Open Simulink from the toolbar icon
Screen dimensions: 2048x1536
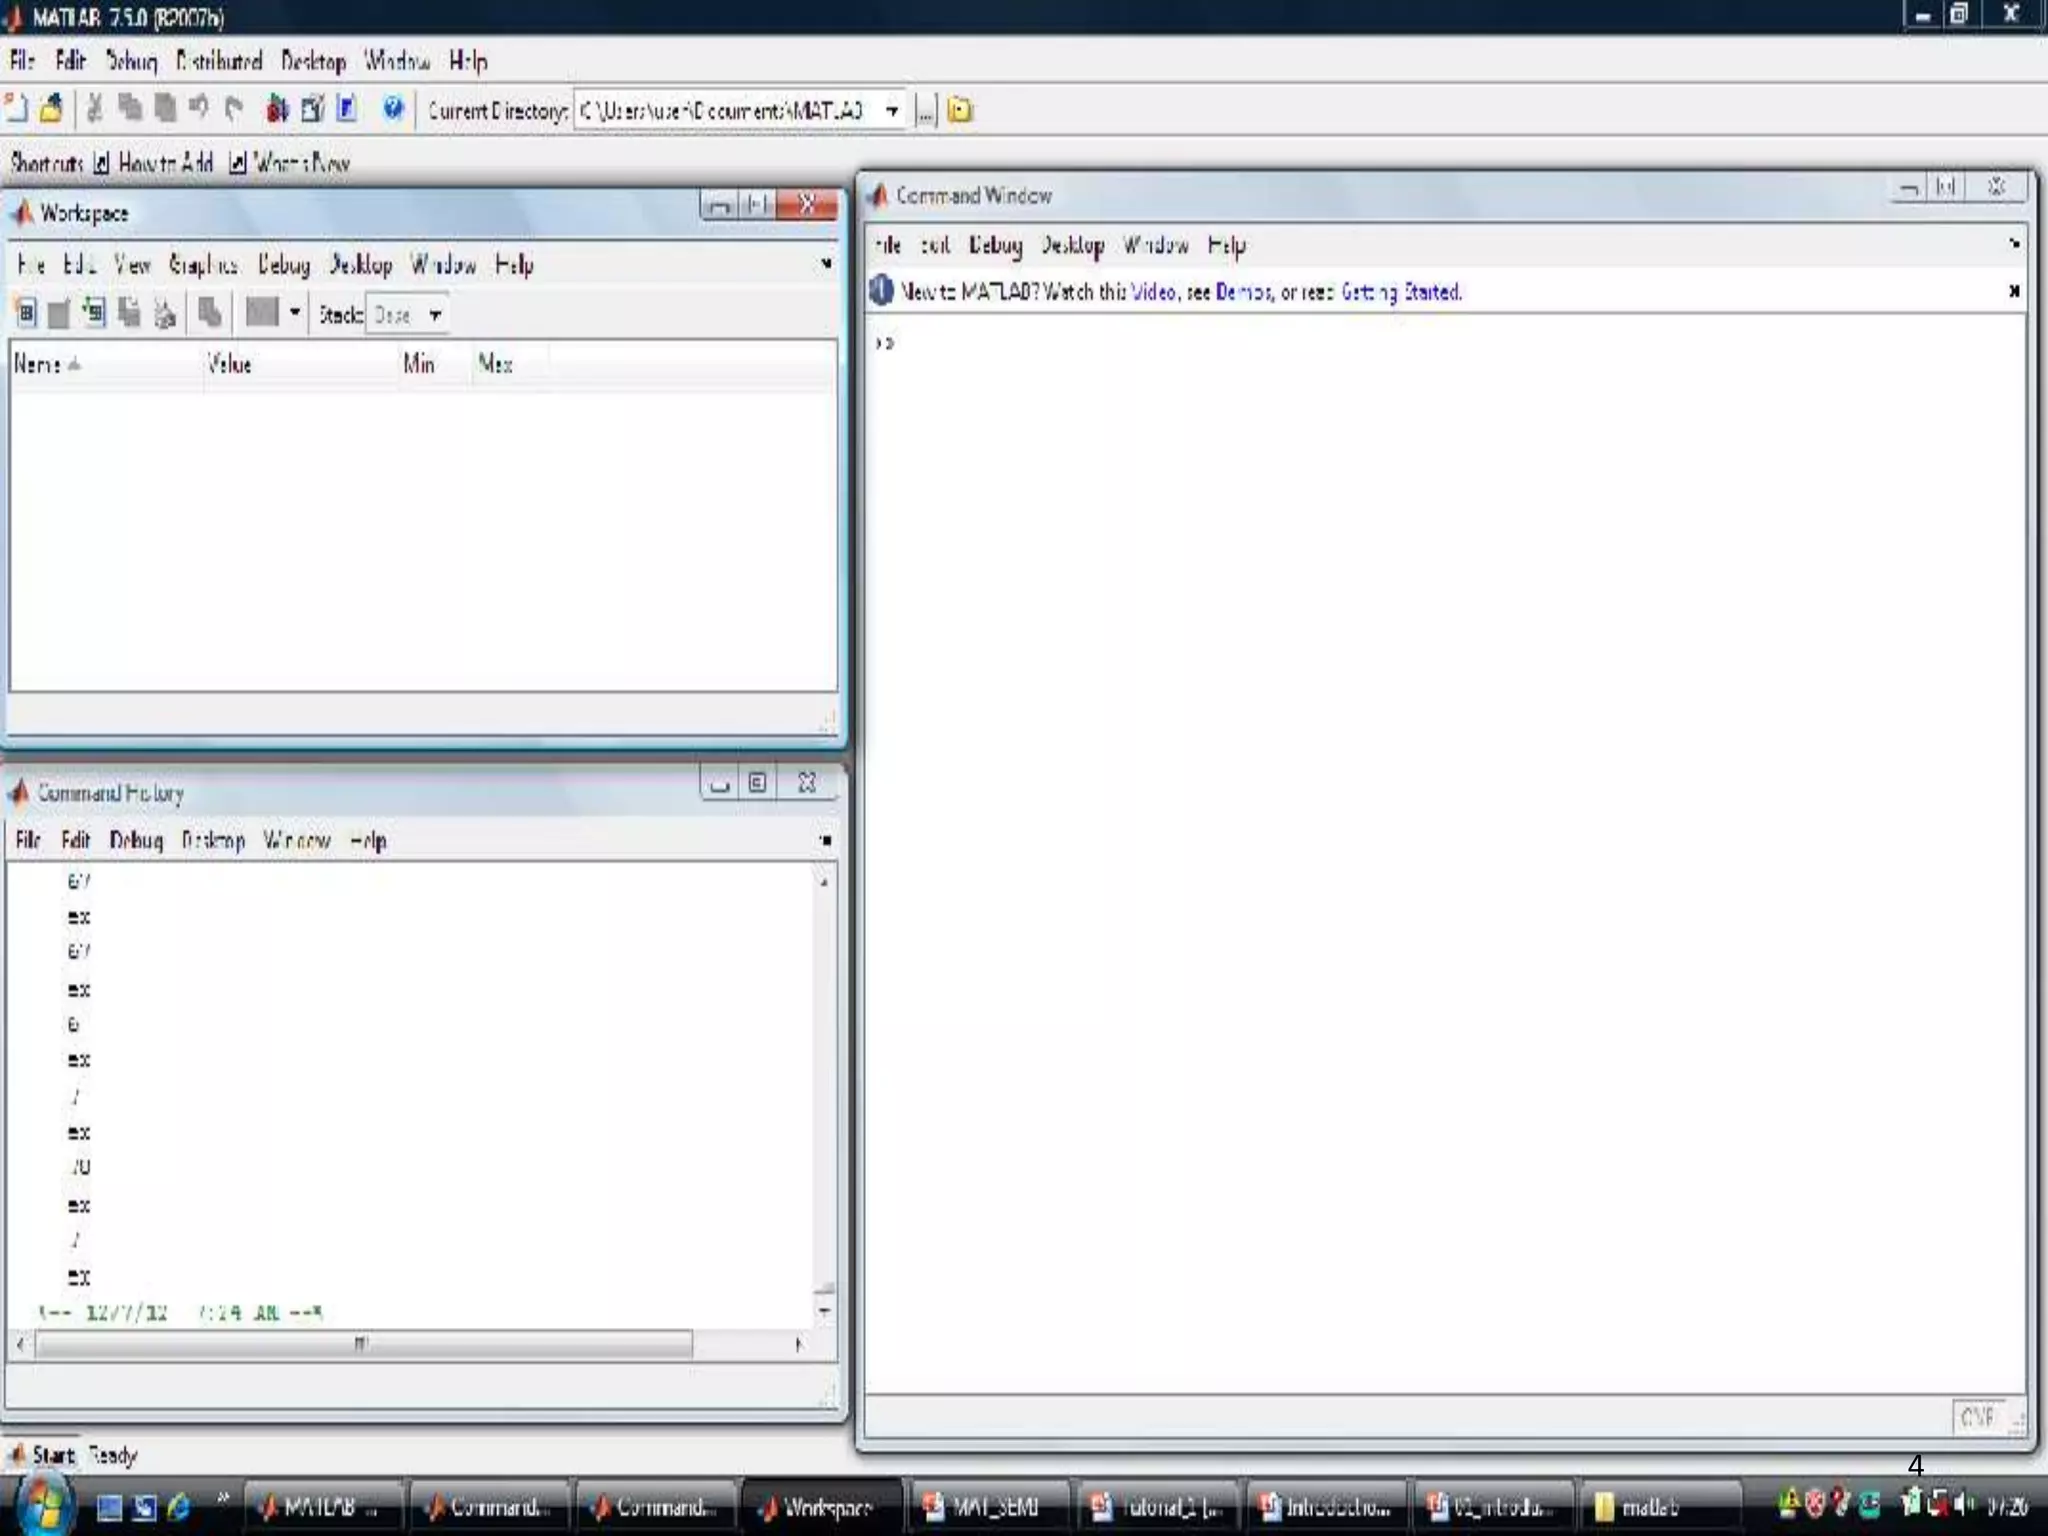click(277, 109)
